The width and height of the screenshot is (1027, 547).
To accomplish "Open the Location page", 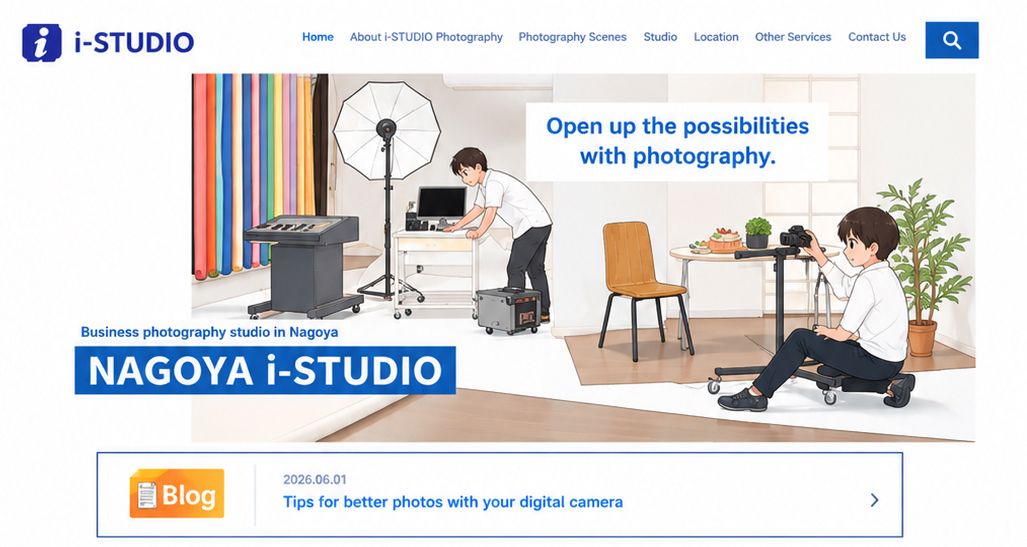I will point(716,37).
